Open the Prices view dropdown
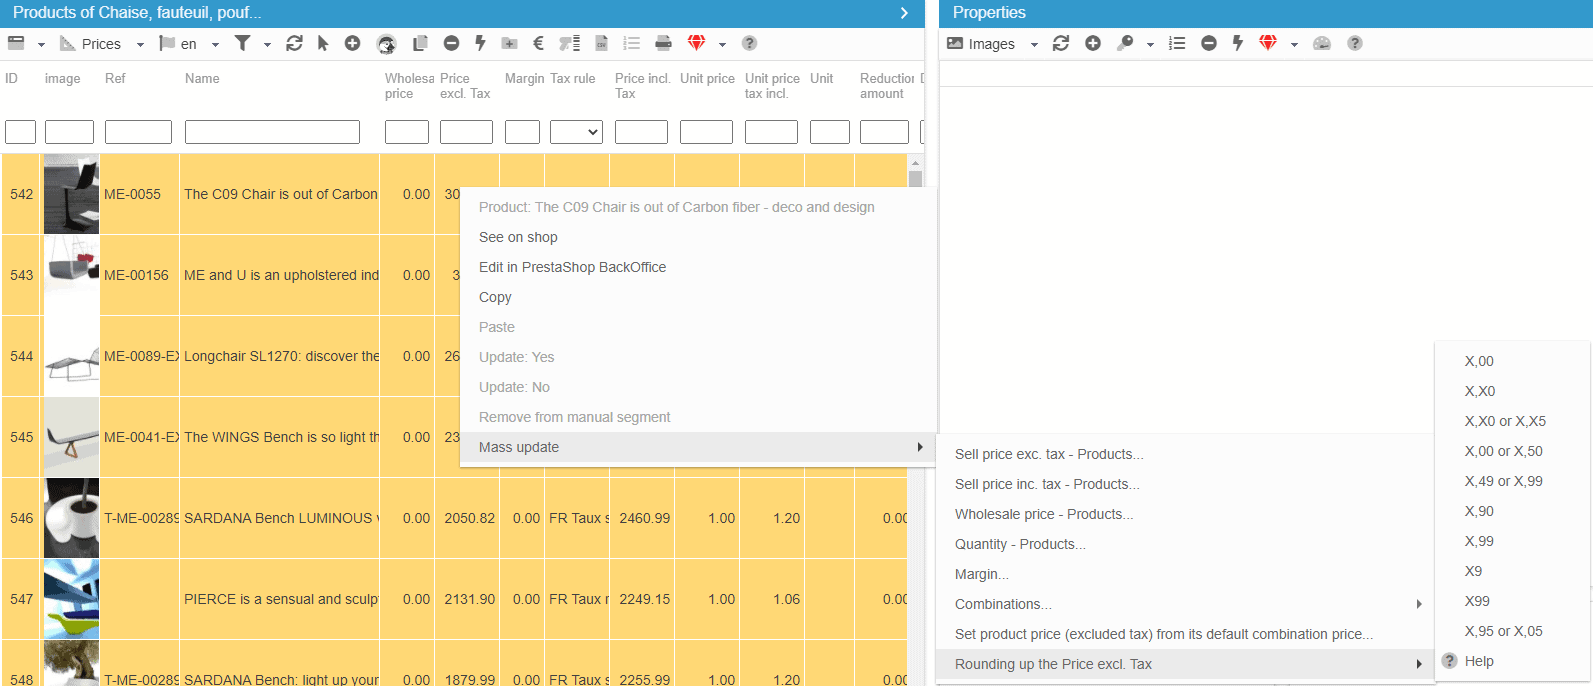The height and width of the screenshot is (686, 1593). coord(102,44)
